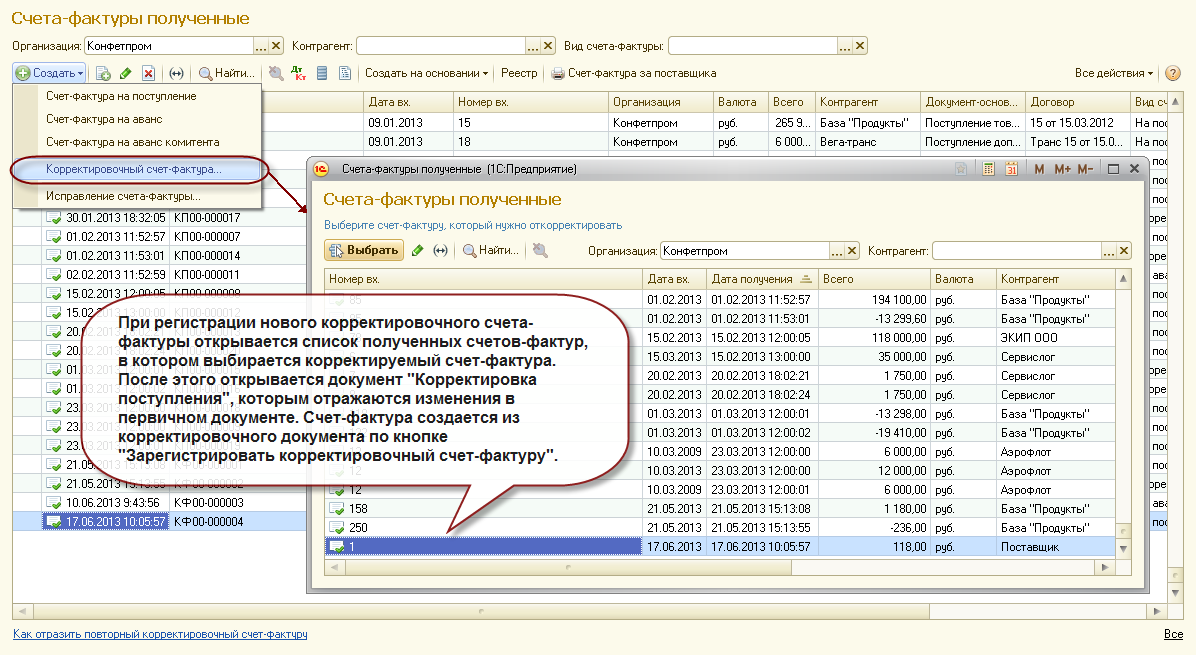Open the calendar icon in dialog title bar

coord(1011,170)
